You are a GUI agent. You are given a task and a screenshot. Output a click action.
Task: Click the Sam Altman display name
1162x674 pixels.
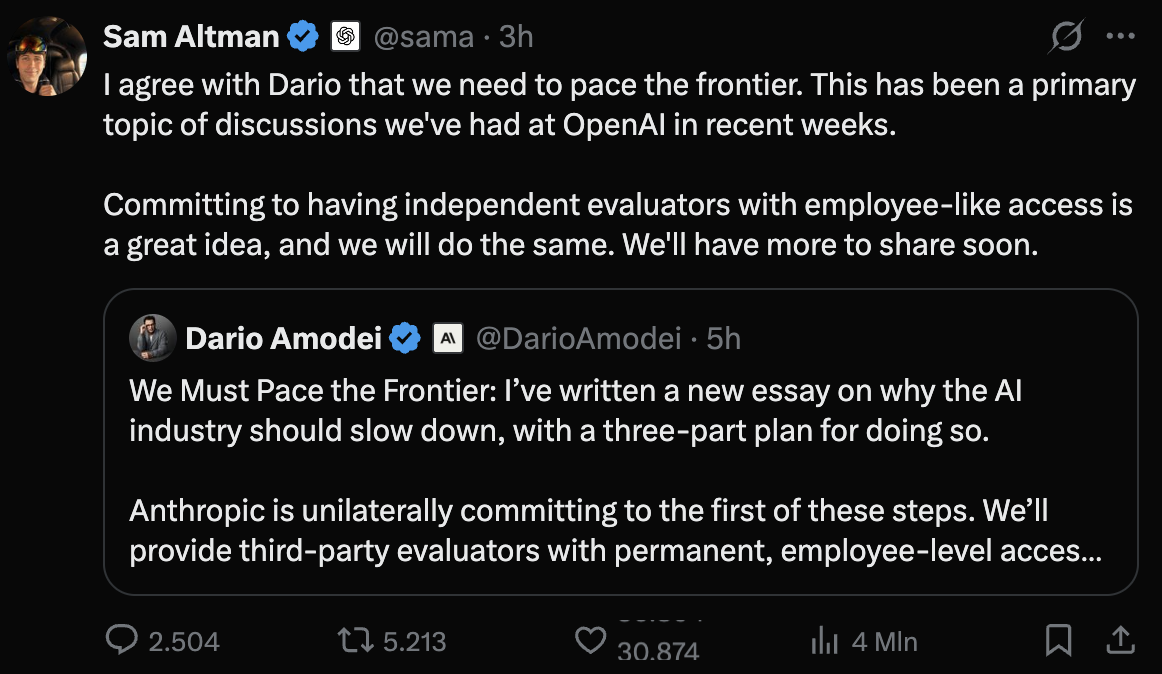click(190, 36)
